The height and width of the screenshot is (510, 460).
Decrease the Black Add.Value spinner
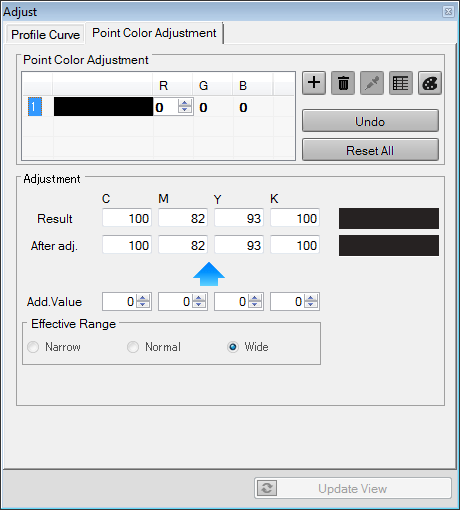coord(311,305)
